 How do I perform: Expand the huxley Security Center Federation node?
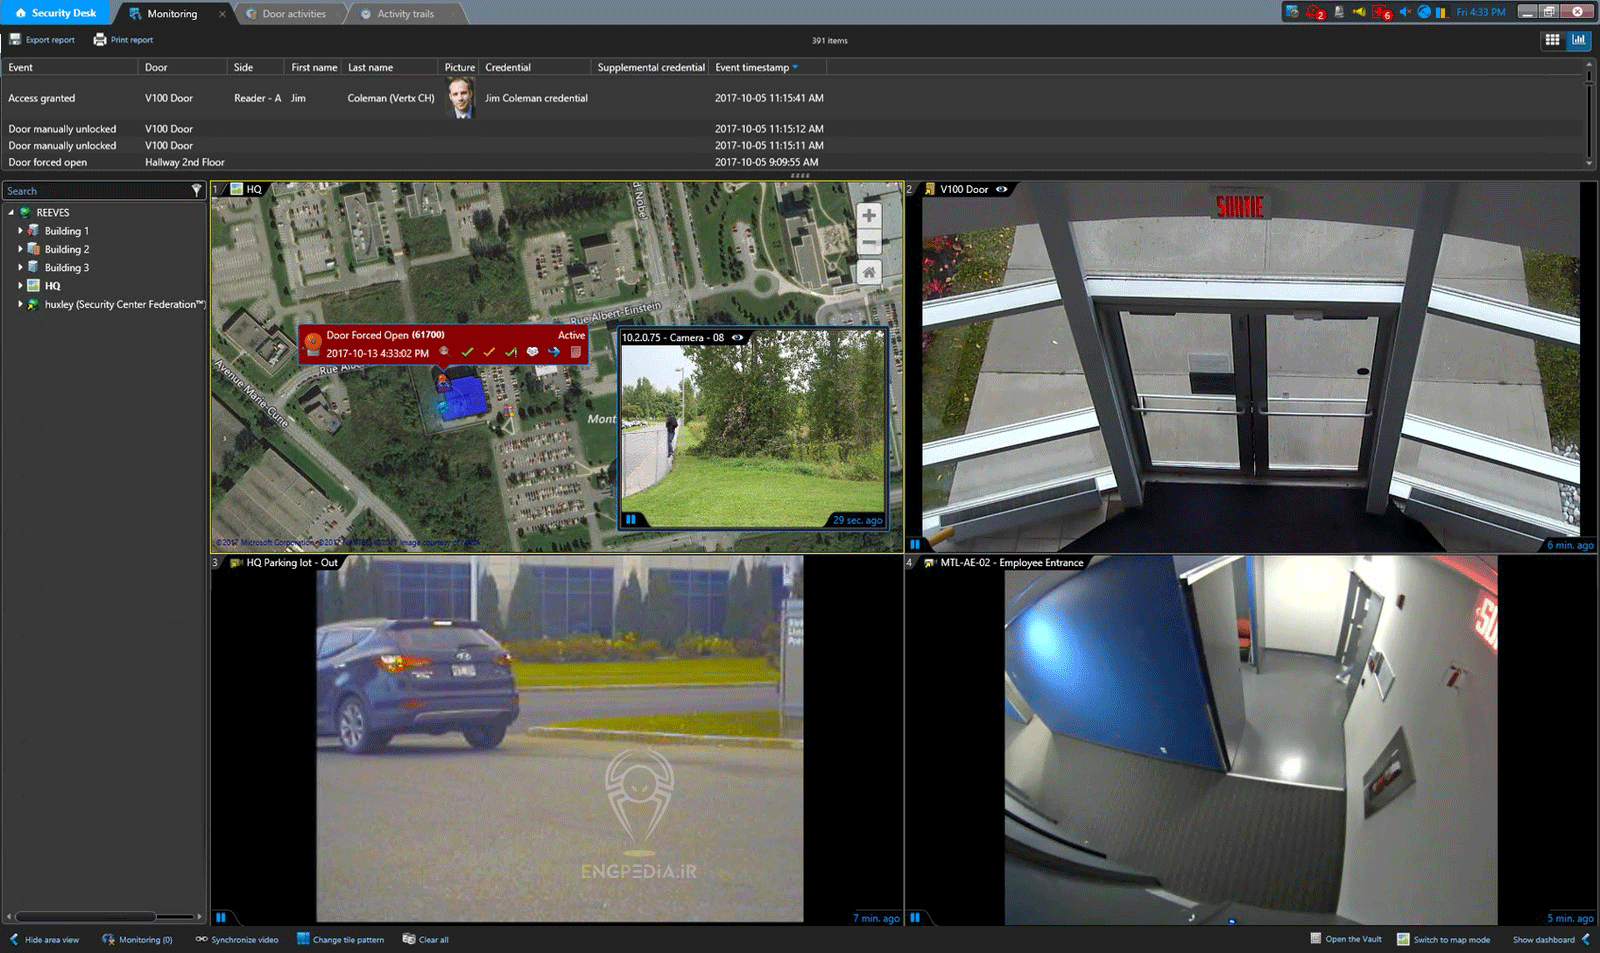[20, 304]
